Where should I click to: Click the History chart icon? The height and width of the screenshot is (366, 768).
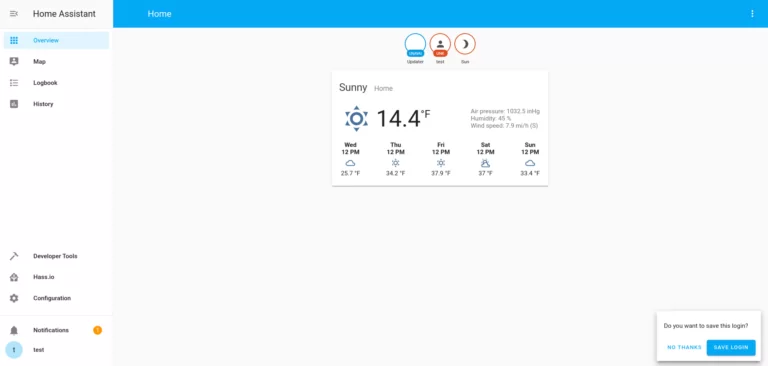(14, 104)
